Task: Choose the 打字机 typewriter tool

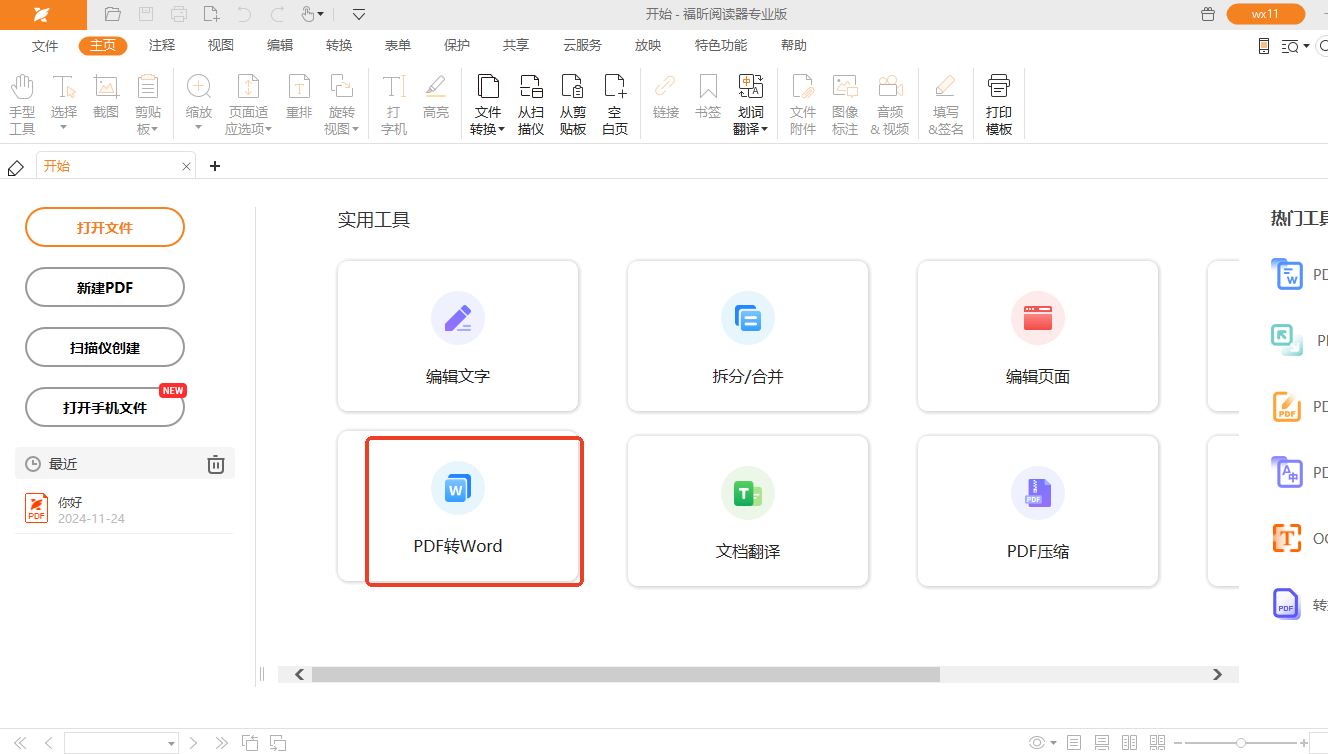Action: click(394, 104)
